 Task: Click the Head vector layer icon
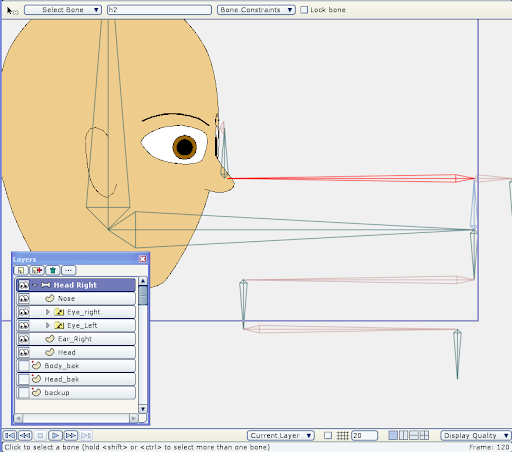pos(50,352)
